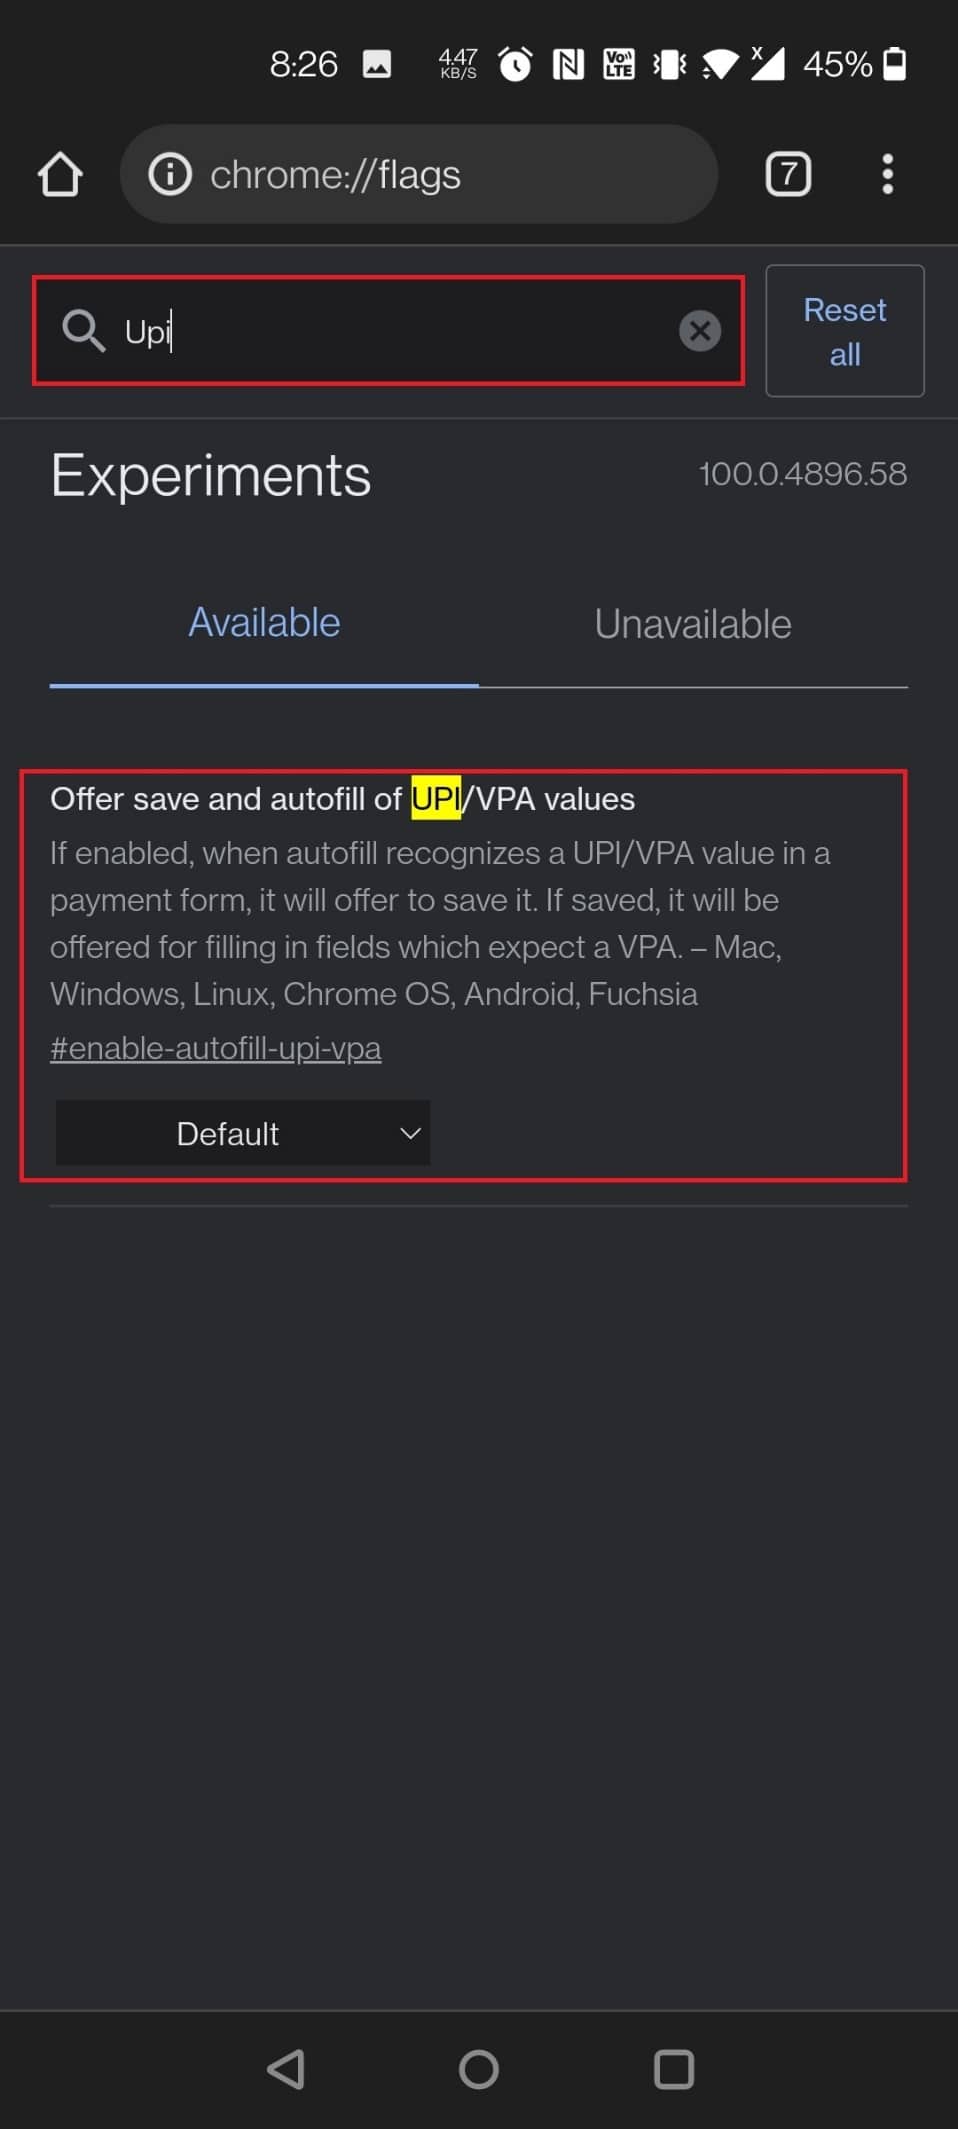
Task: Expand the Default flag state dropdown
Action: coord(242,1133)
